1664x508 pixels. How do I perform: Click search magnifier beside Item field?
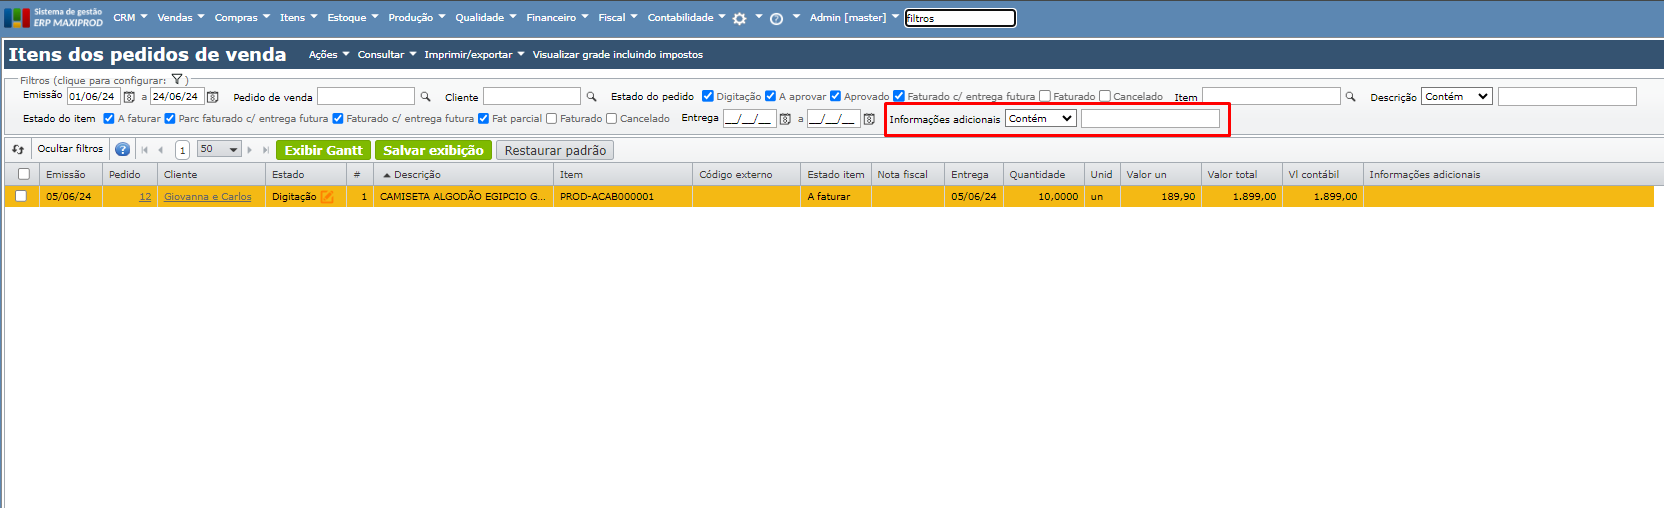(1350, 97)
